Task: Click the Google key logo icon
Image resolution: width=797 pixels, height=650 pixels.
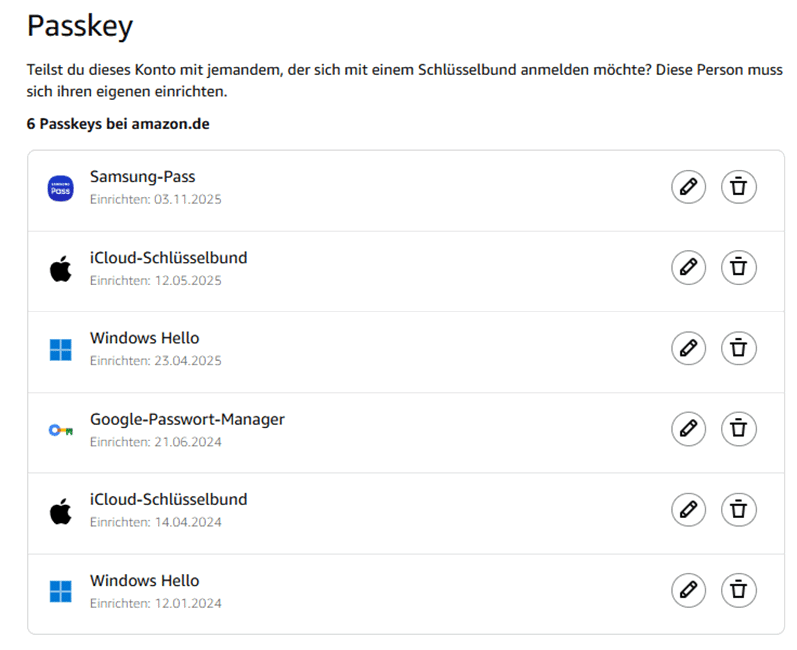Action: 60,430
